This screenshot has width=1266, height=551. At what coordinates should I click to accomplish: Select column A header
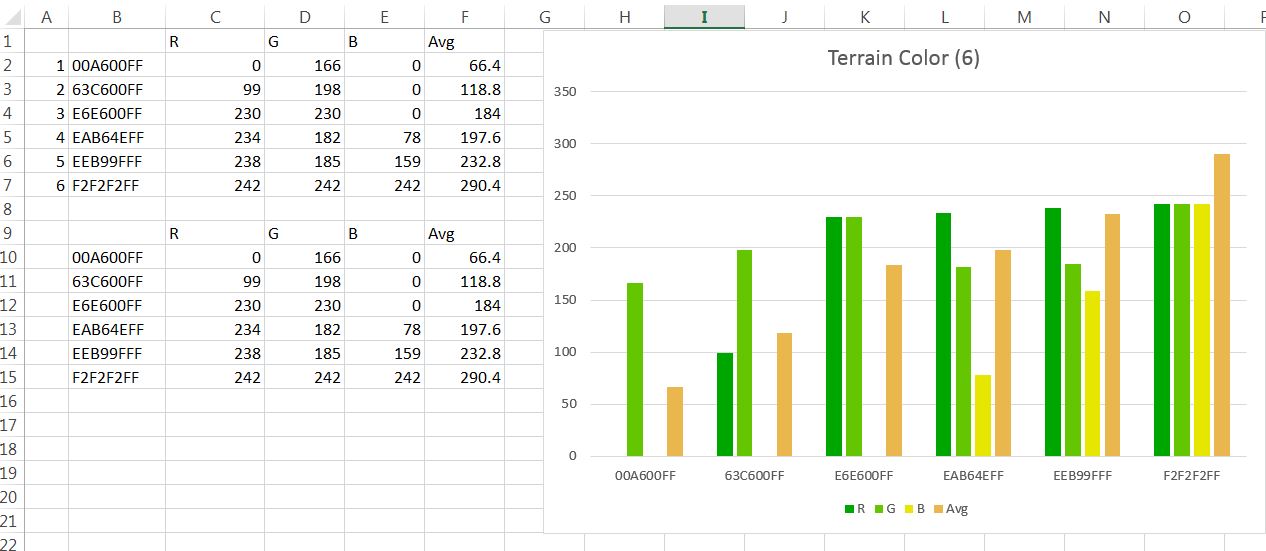[x=46, y=16]
